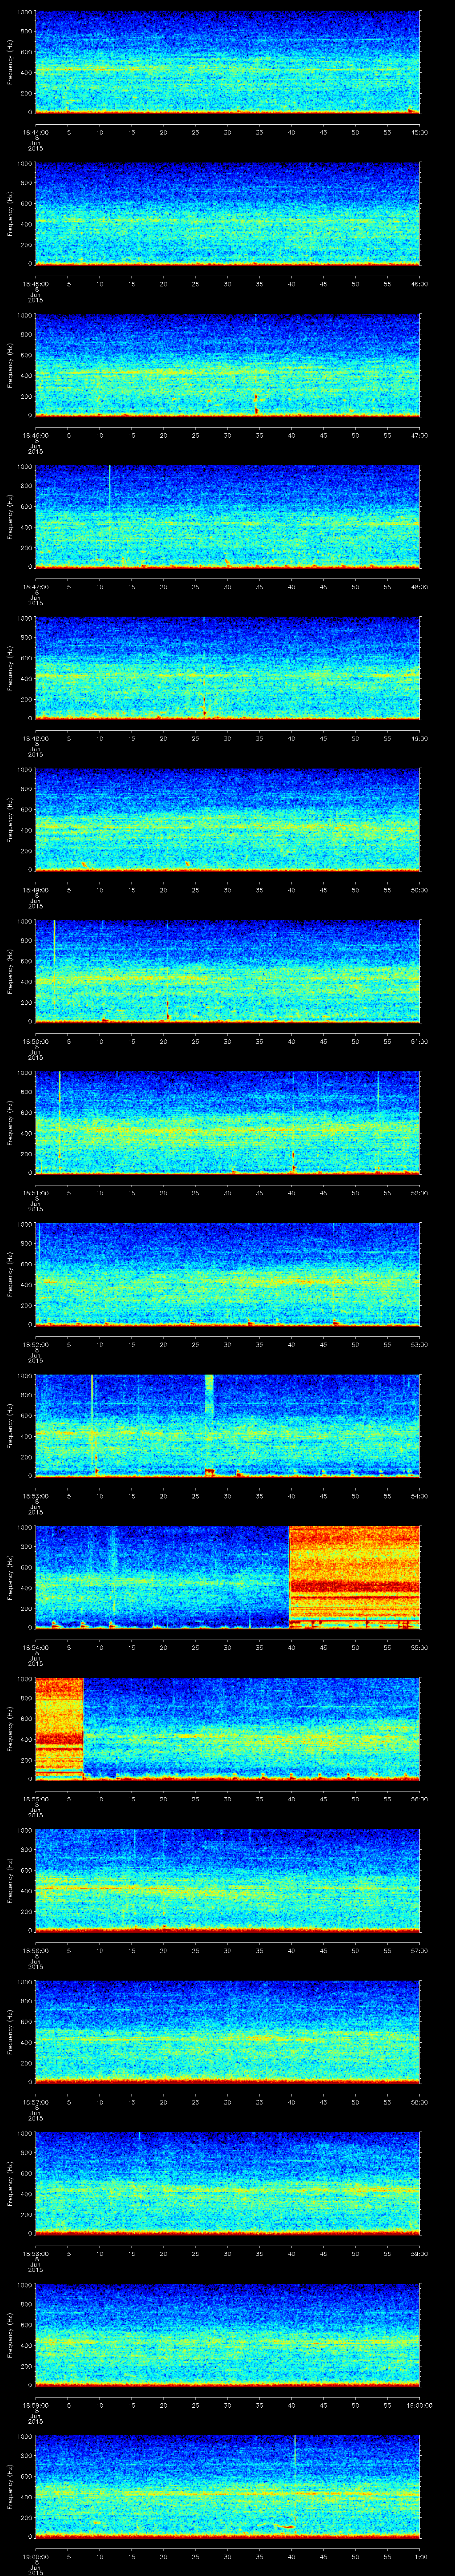Click the yellow vertical line near 9s in 18:53 panel
This screenshot has height=2576, width=455.
coord(92,1410)
